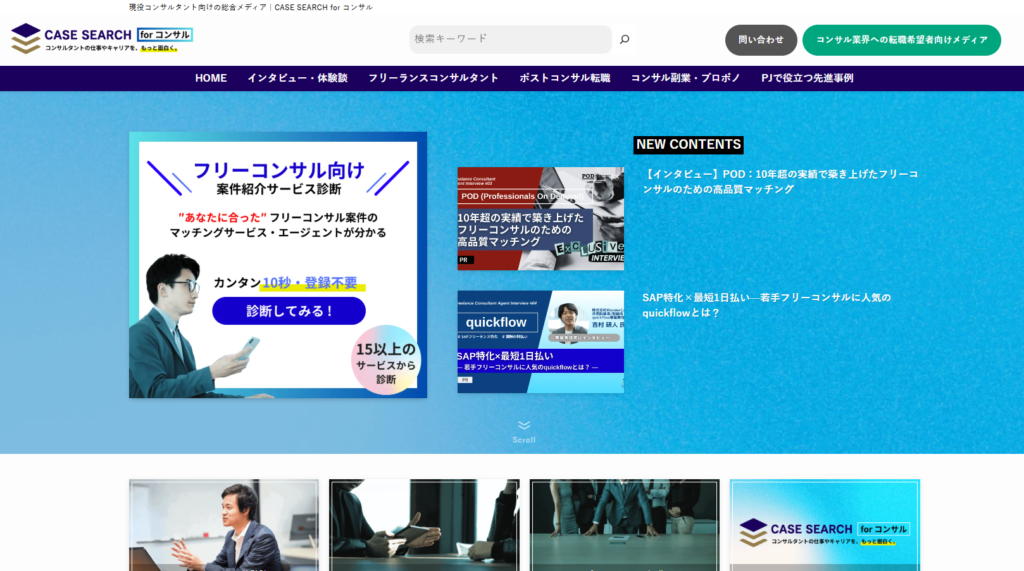Click the search magnifier icon
The height and width of the screenshot is (571, 1024).
[624, 39]
